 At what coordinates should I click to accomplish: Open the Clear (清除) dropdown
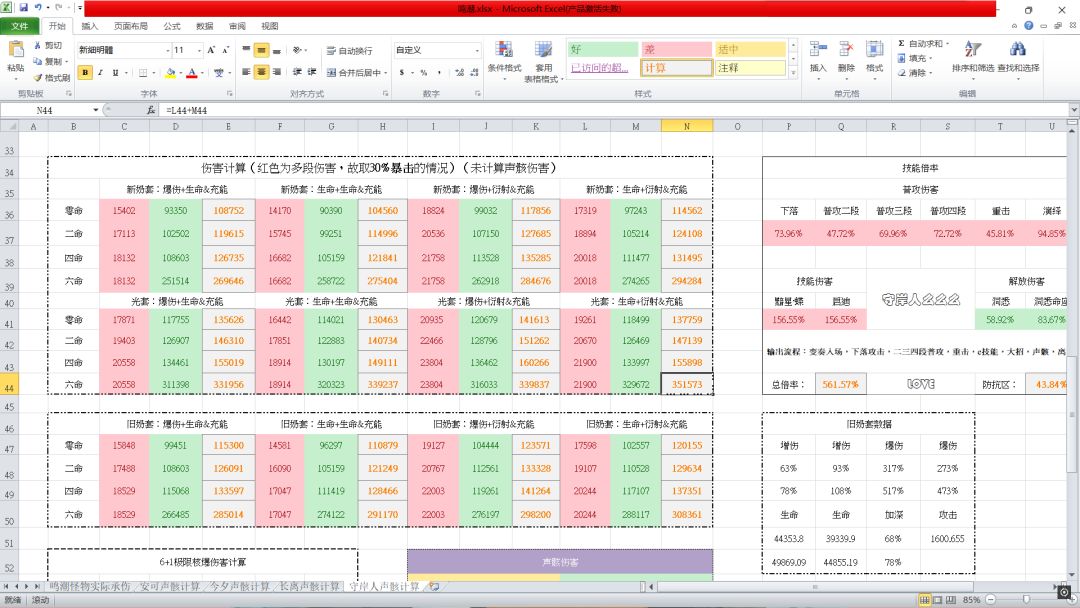coord(915,72)
